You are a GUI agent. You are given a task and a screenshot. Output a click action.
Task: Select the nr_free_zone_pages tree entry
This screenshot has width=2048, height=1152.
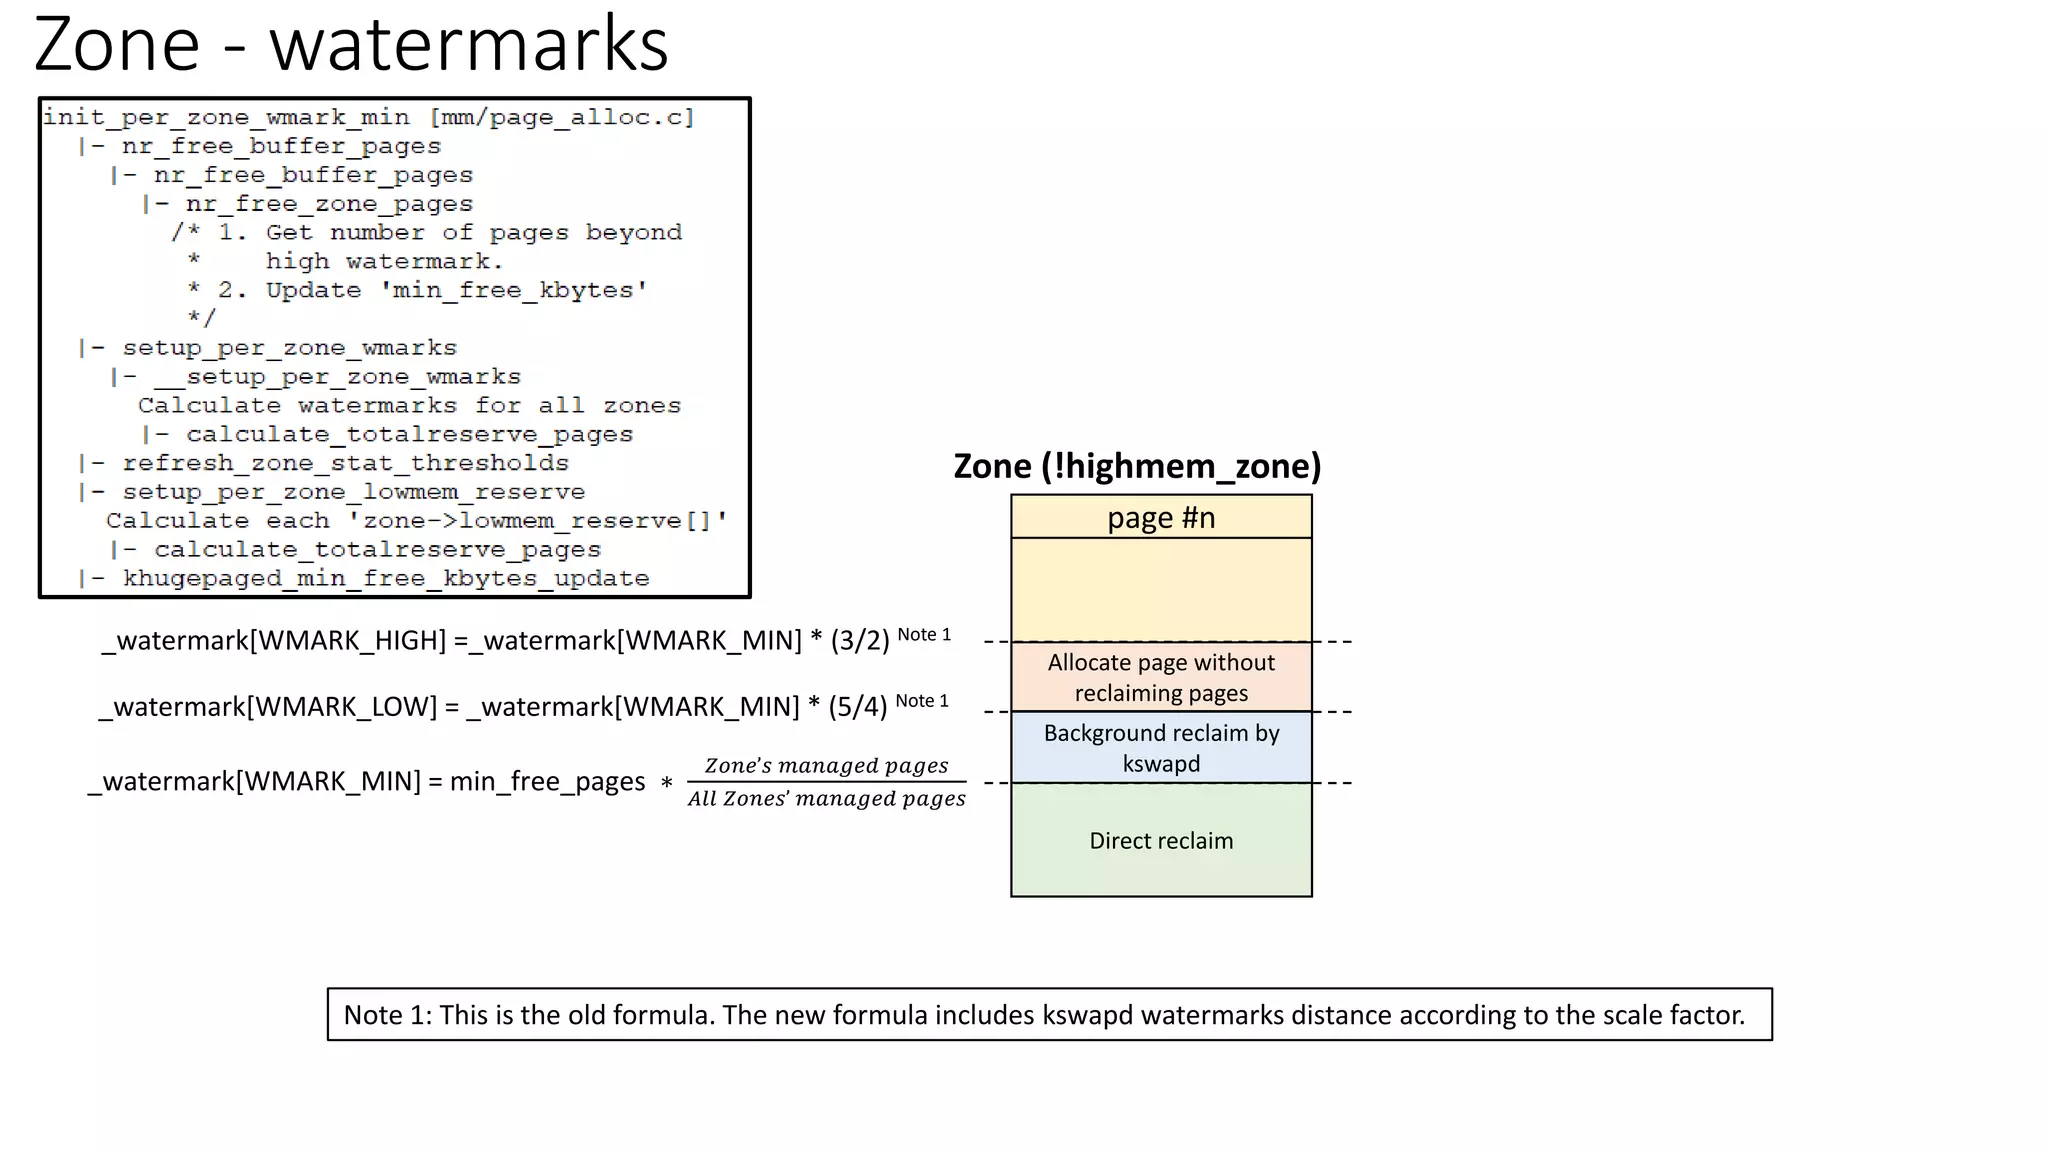point(328,204)
